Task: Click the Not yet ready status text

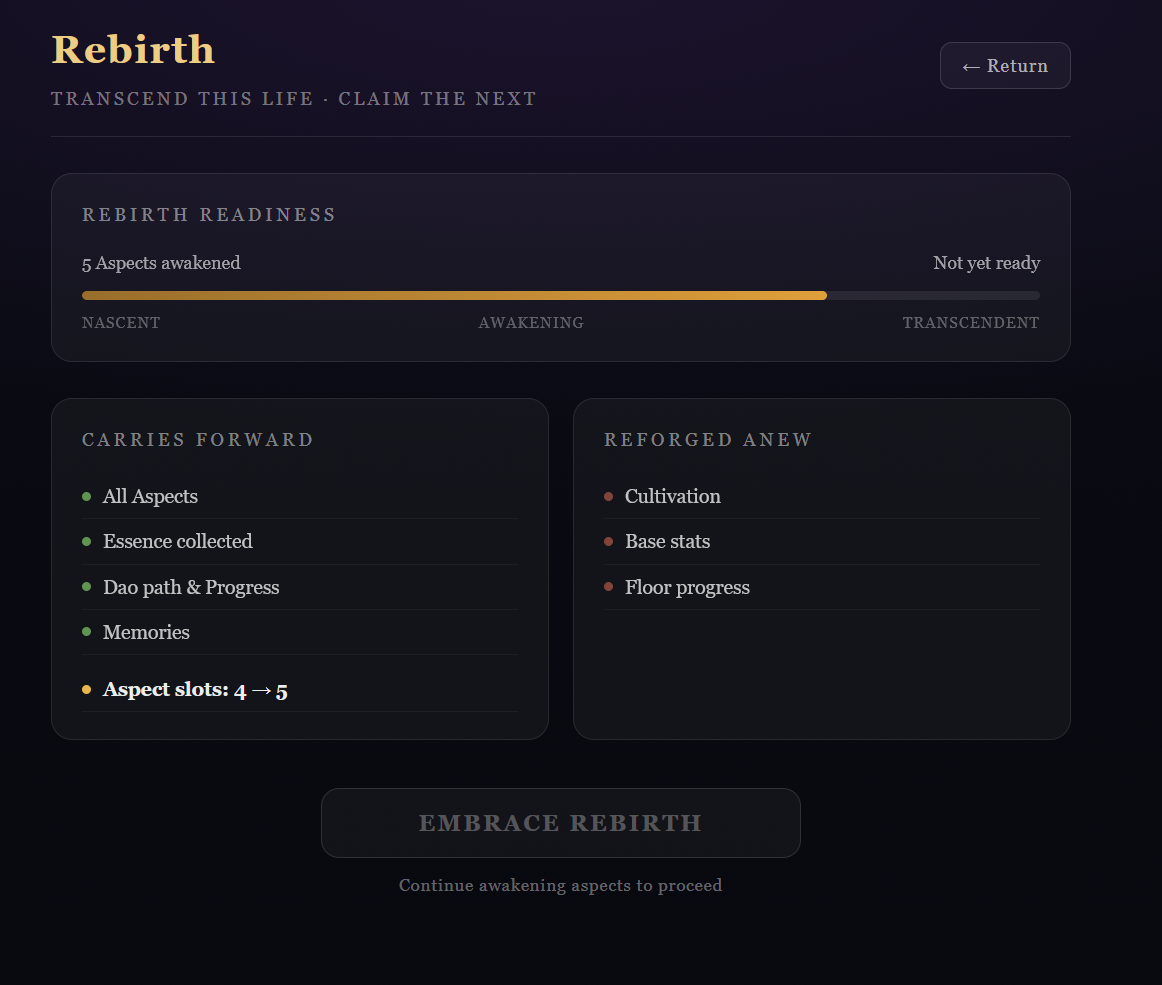Action: (986, 263)
